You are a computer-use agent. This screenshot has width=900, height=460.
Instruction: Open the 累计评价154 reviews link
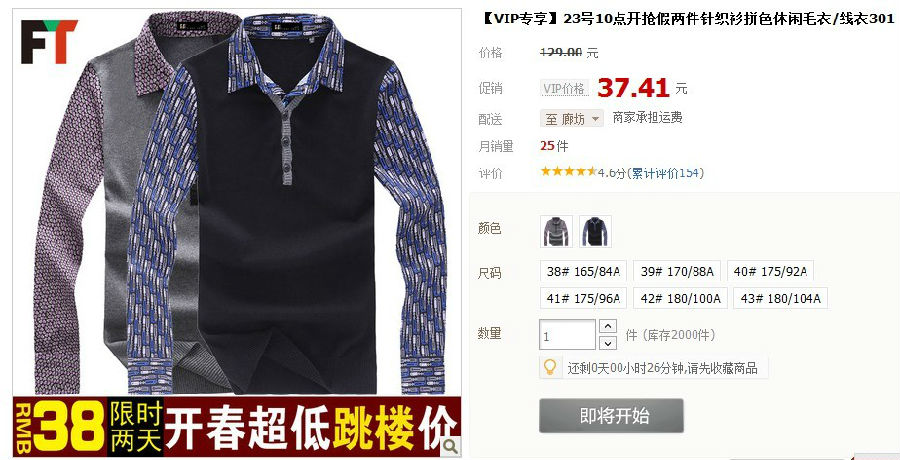coord(666,173)
